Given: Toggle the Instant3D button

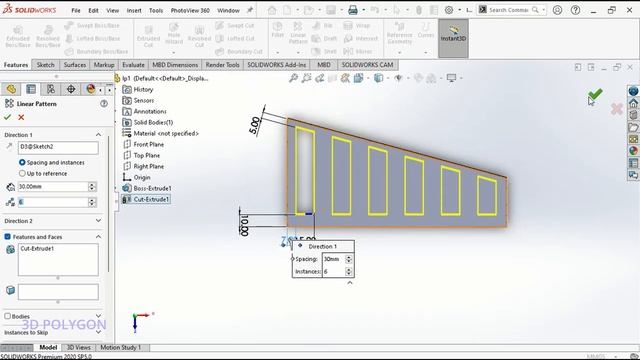Looking at the screenshot, I should point(453,38).
